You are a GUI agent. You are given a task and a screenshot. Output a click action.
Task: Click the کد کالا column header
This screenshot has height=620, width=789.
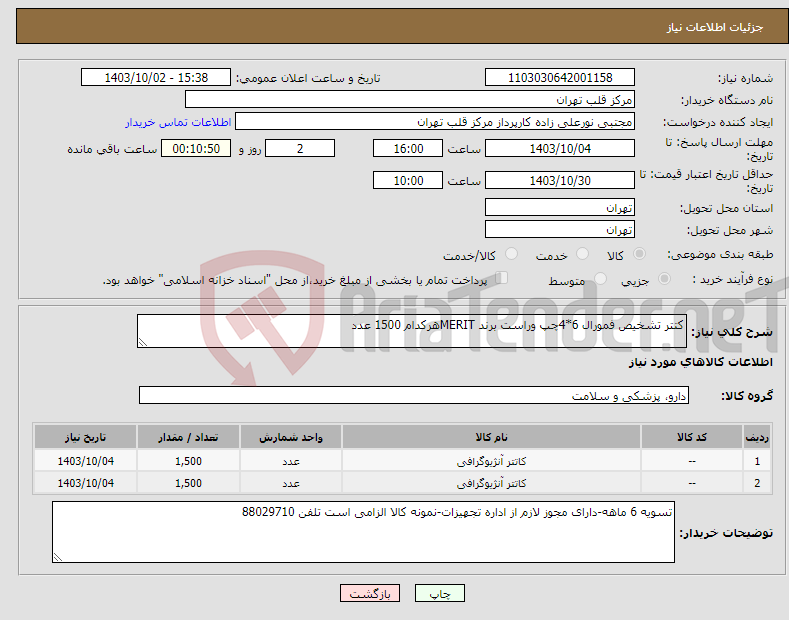(692, 437)
